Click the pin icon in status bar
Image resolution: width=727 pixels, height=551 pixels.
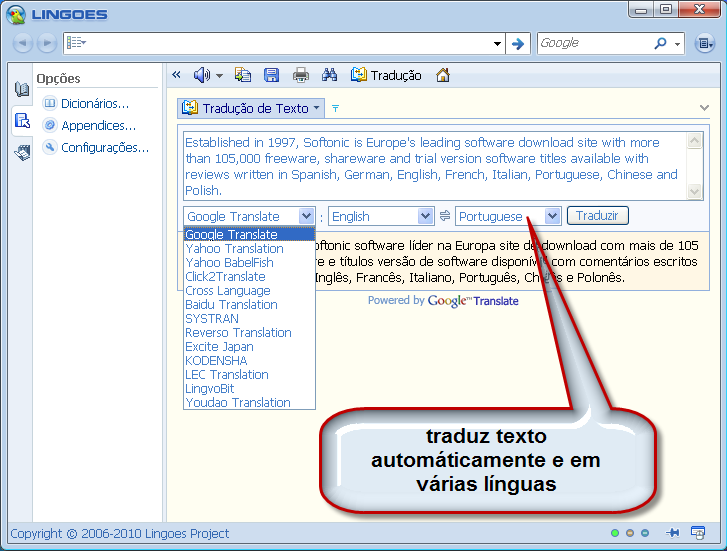673,533
